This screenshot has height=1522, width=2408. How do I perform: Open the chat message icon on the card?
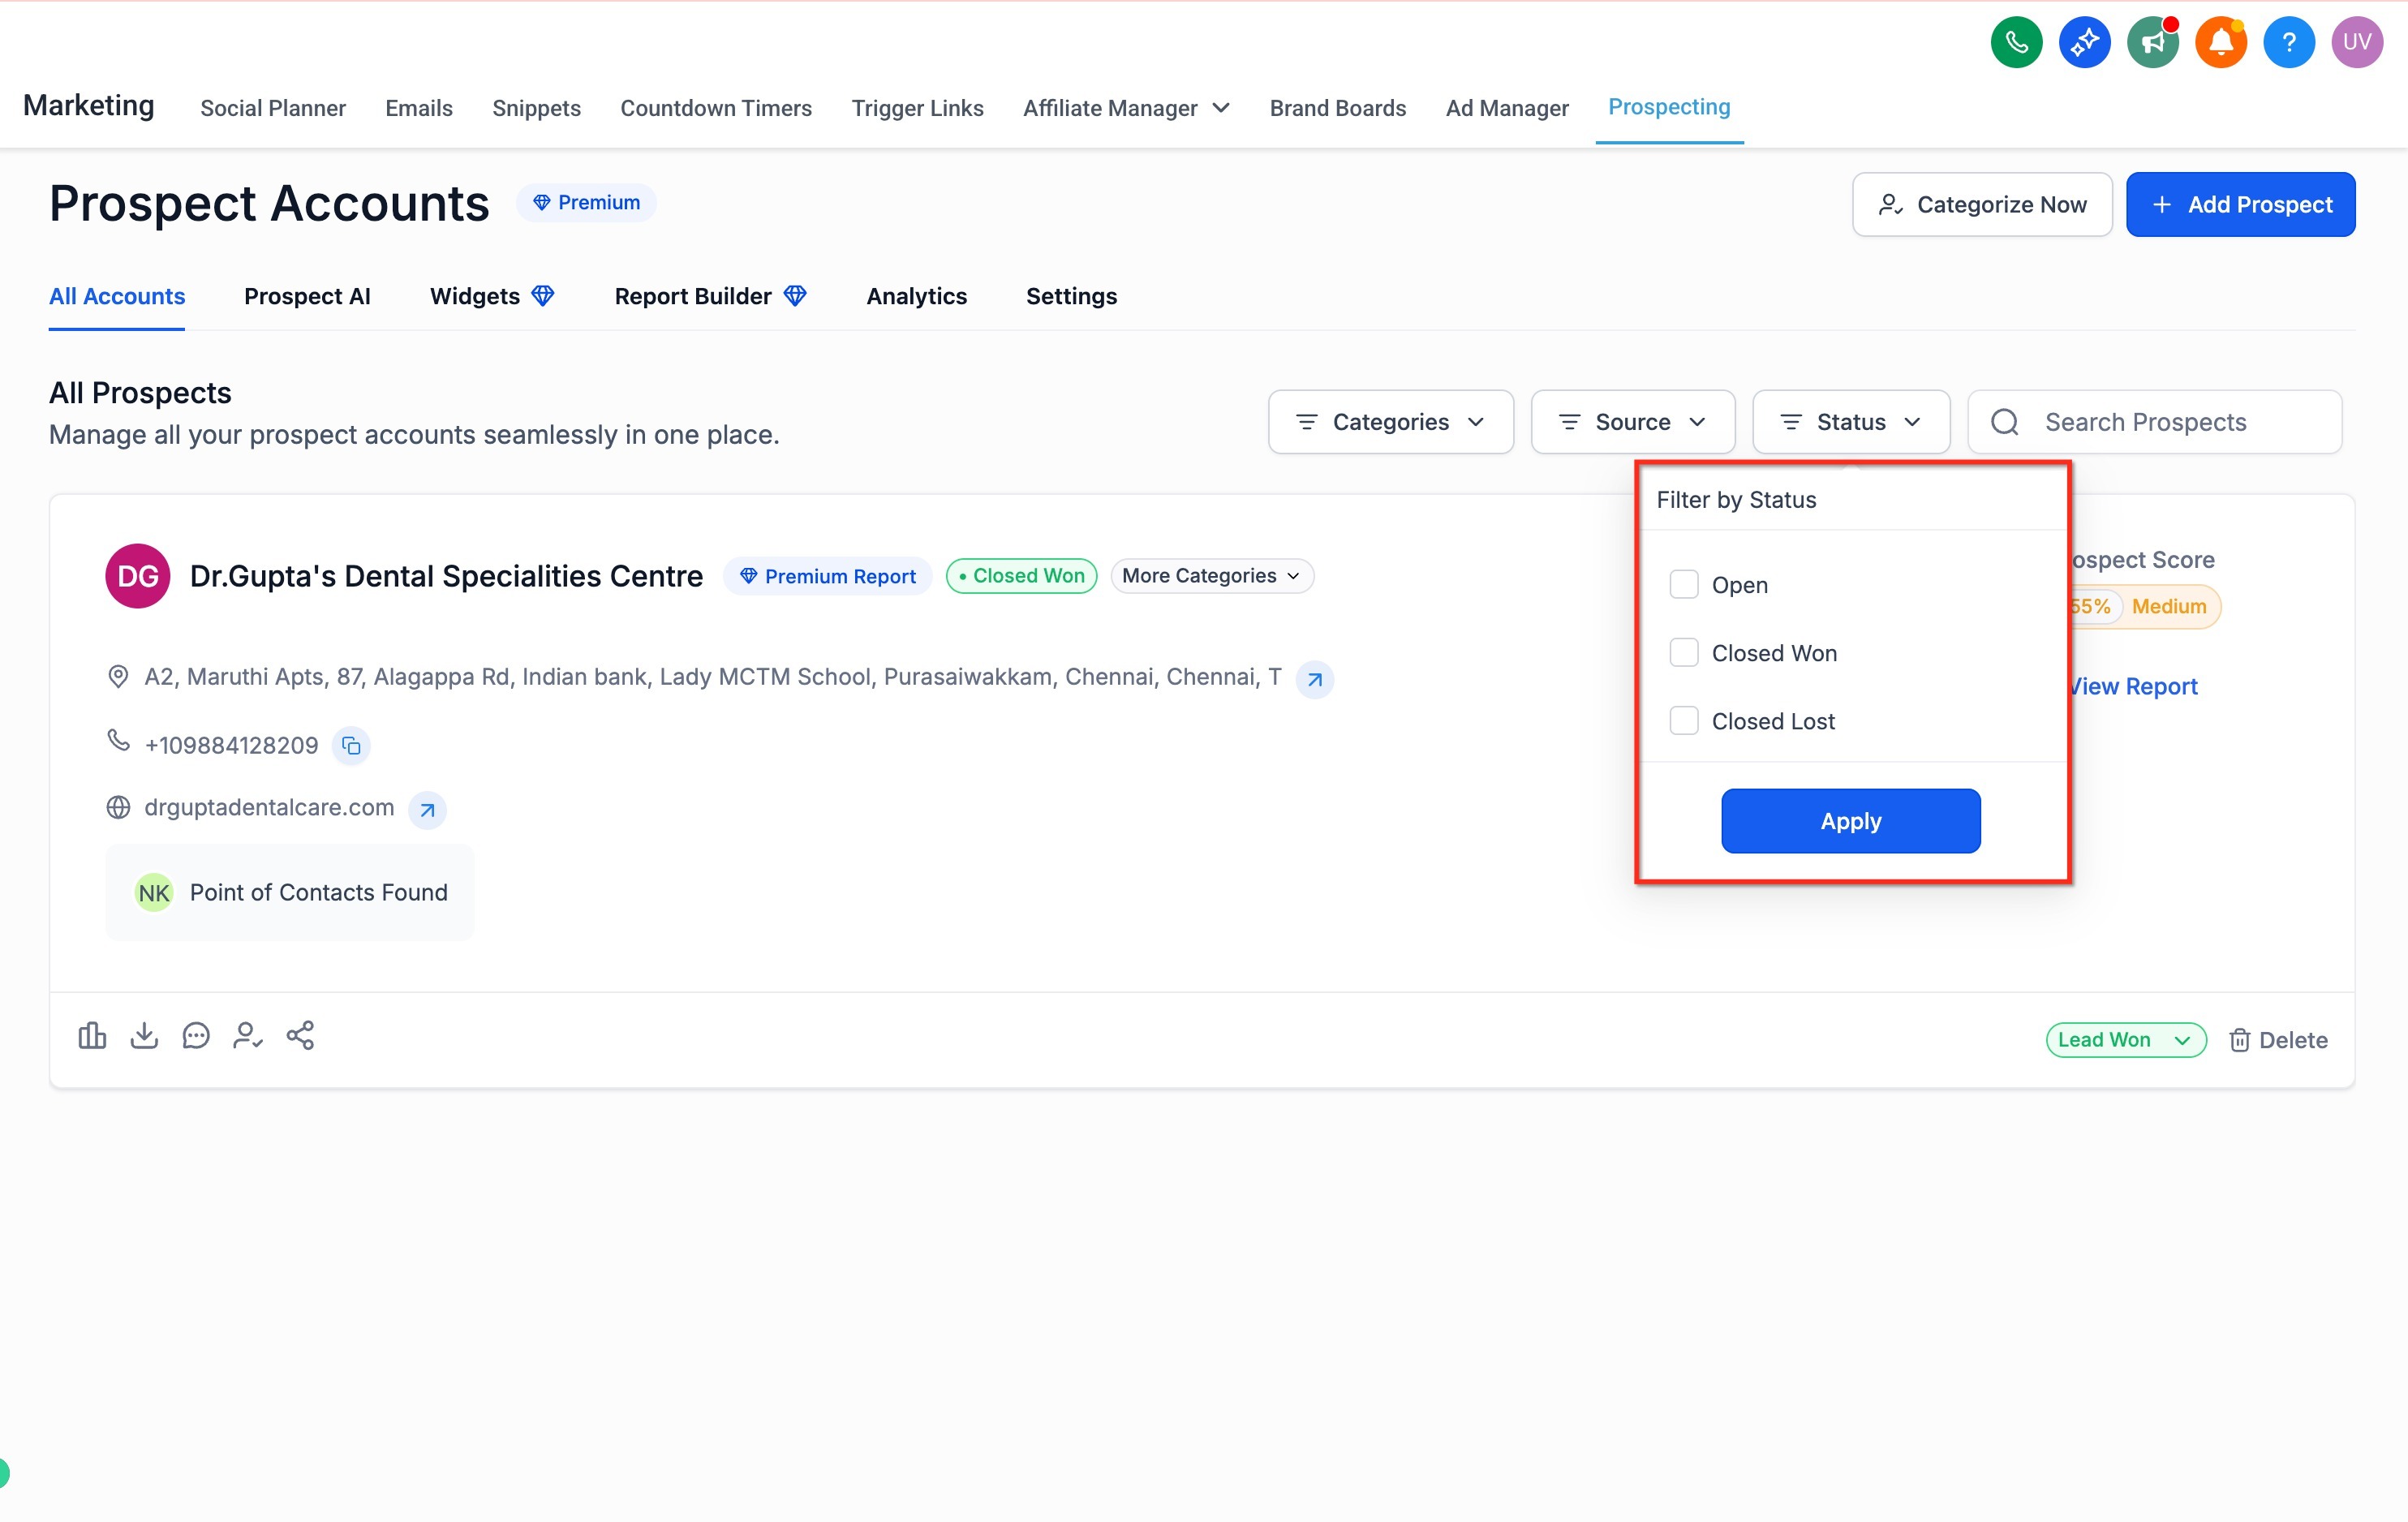196,1036
